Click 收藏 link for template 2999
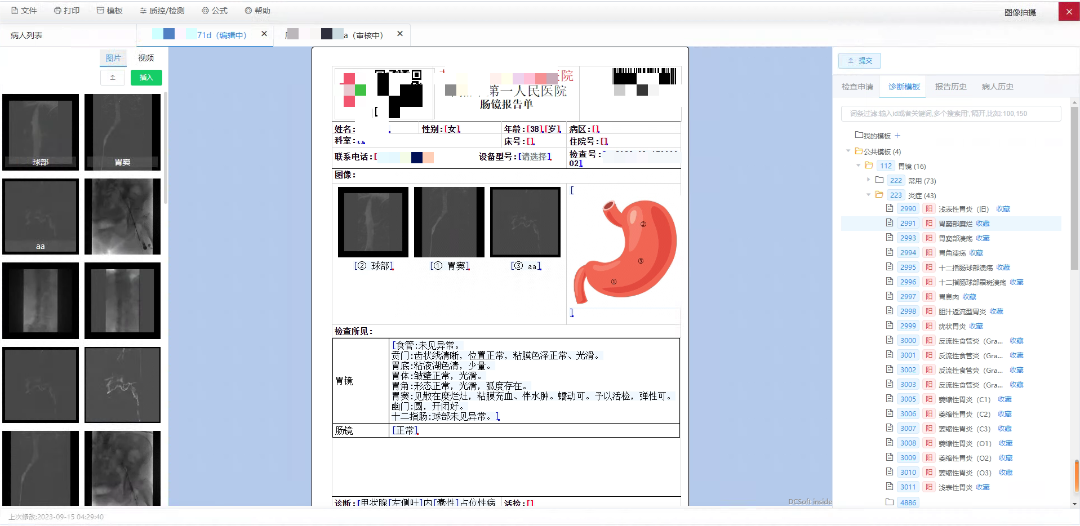1080x526 pixels. pos(975,326)
